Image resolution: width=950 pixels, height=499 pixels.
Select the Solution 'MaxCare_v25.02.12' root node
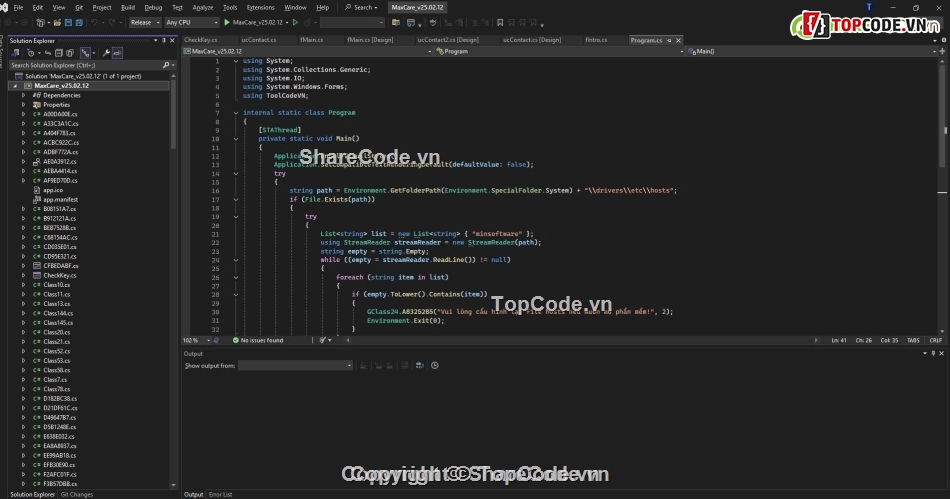[83, 76]
